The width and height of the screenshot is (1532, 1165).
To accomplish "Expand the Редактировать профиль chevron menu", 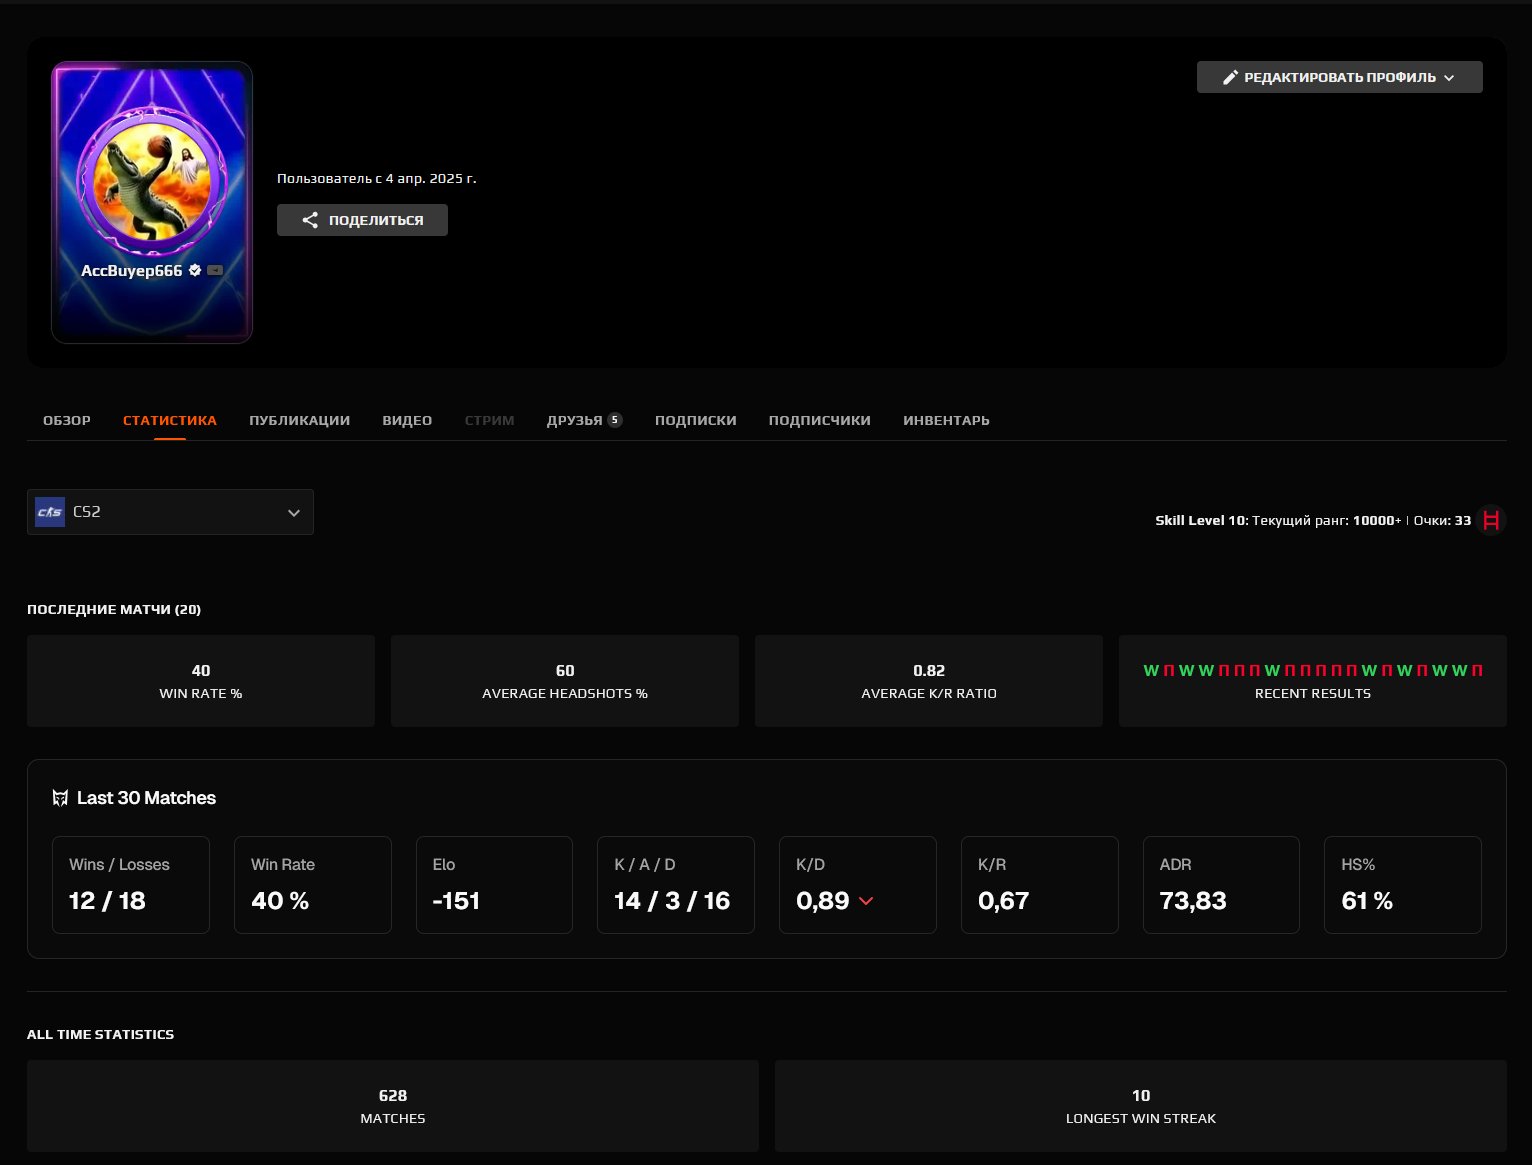I will tap(1449, 77).
